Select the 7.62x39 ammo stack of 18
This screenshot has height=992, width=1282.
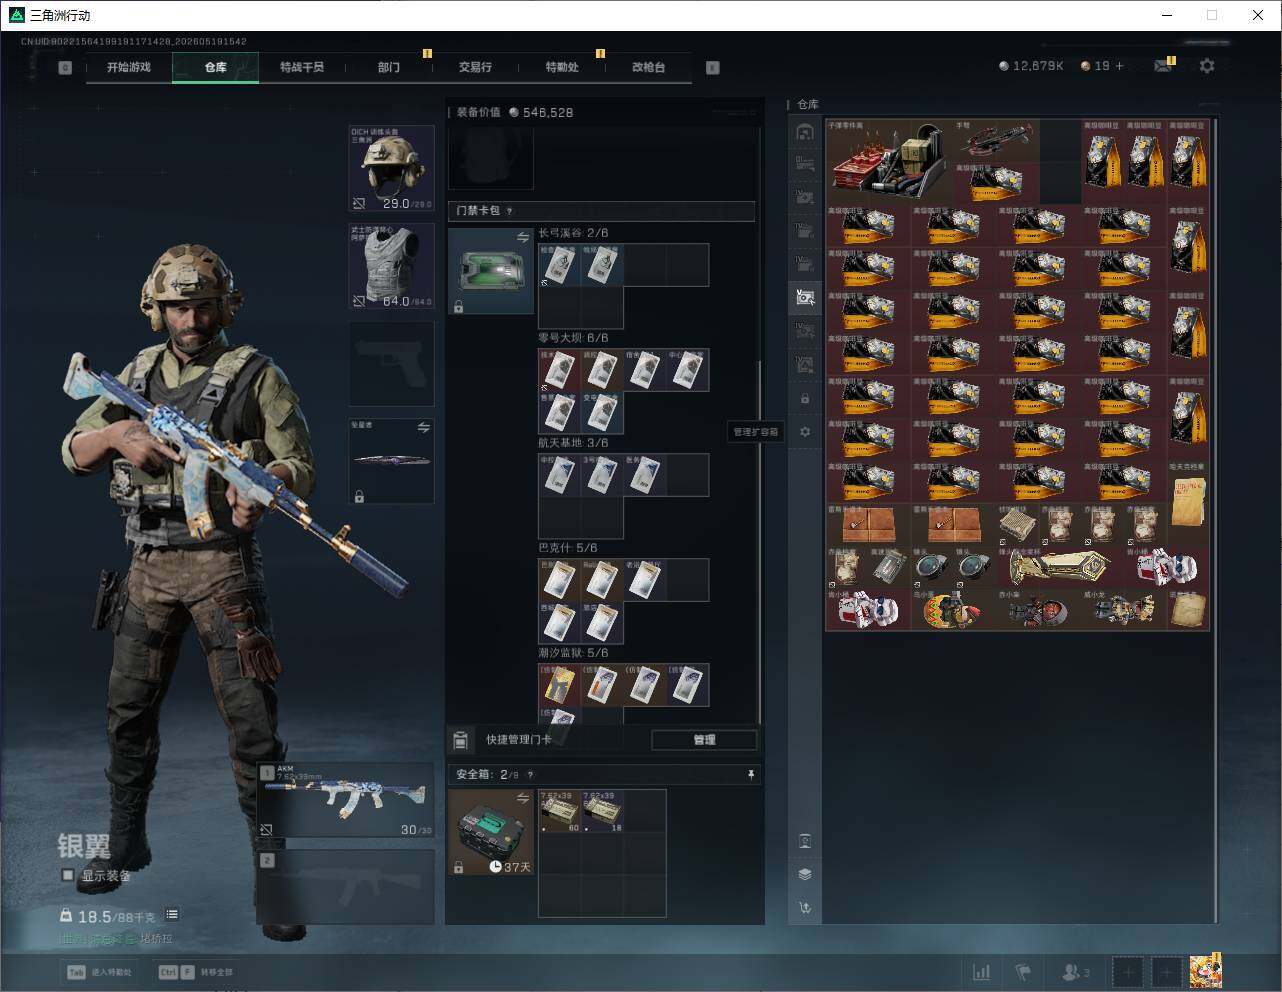tap(602, 811)
